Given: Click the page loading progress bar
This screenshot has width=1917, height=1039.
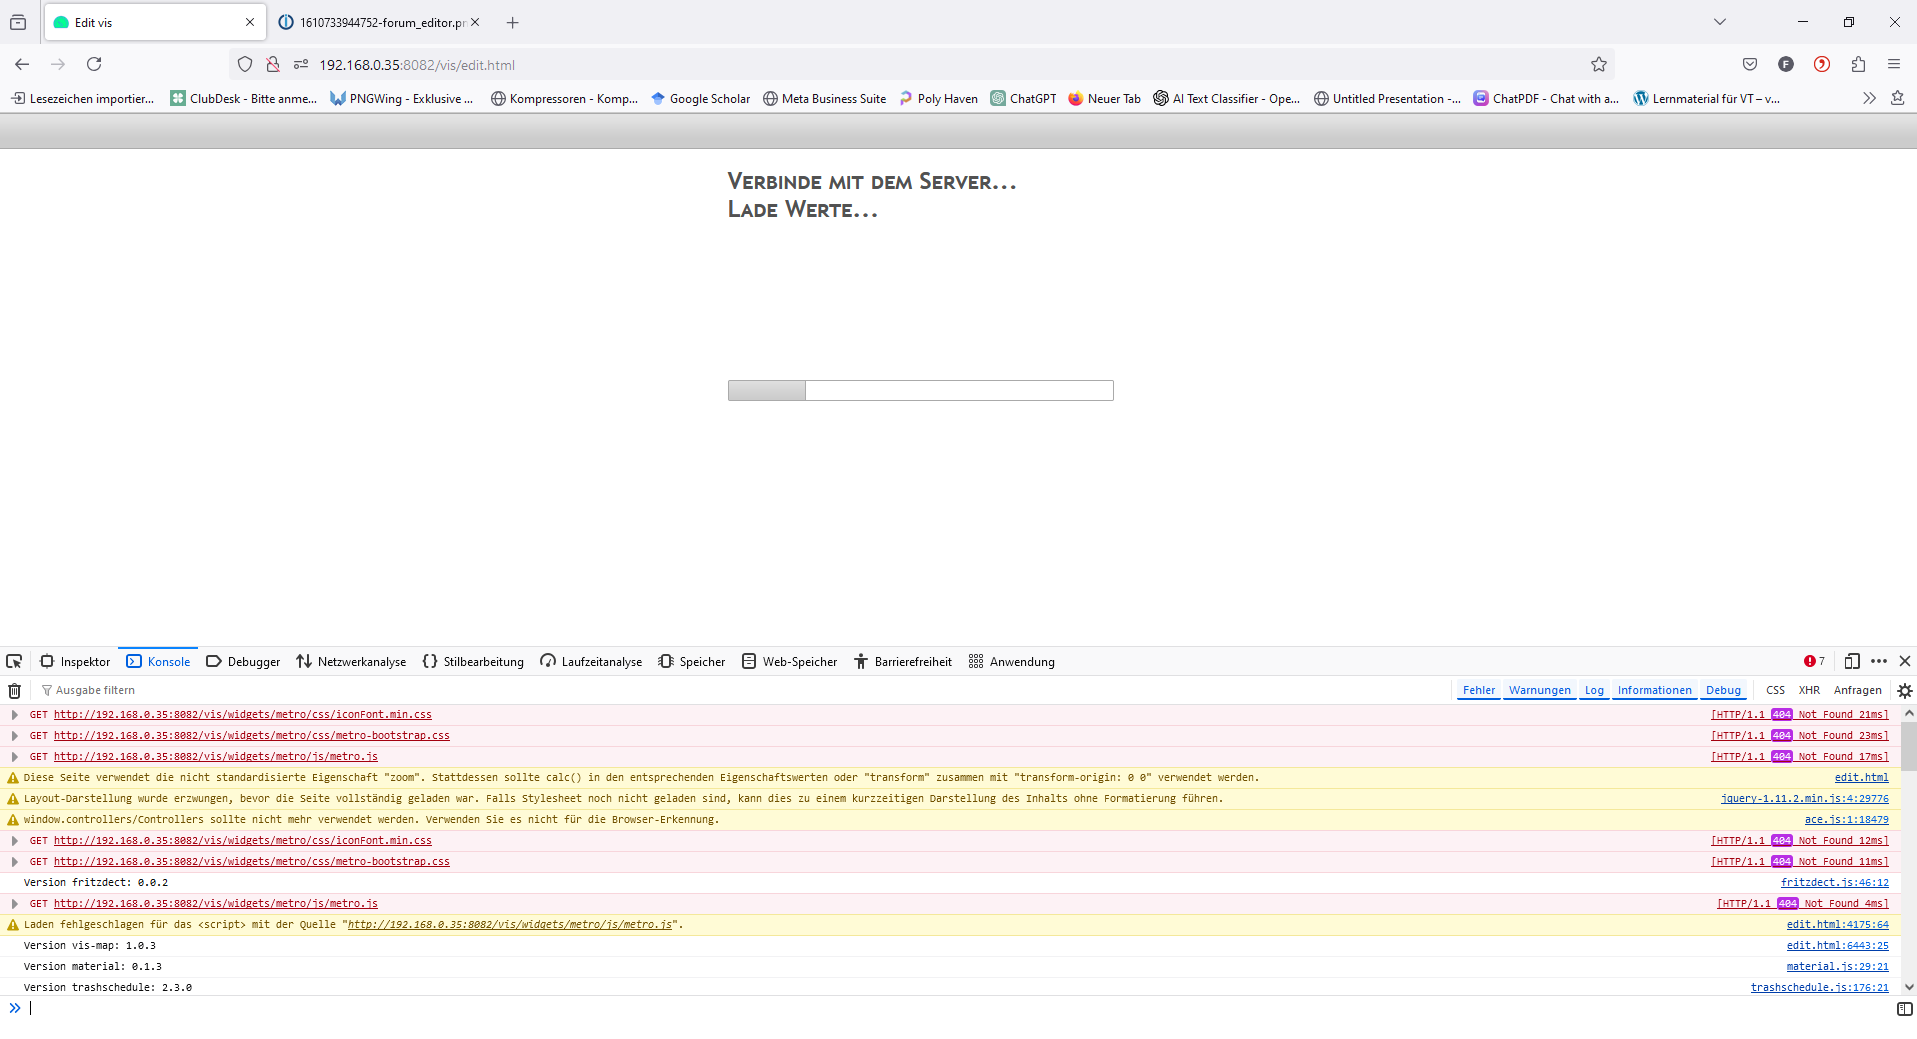Looking at the screenshot, I should (920, 390).
